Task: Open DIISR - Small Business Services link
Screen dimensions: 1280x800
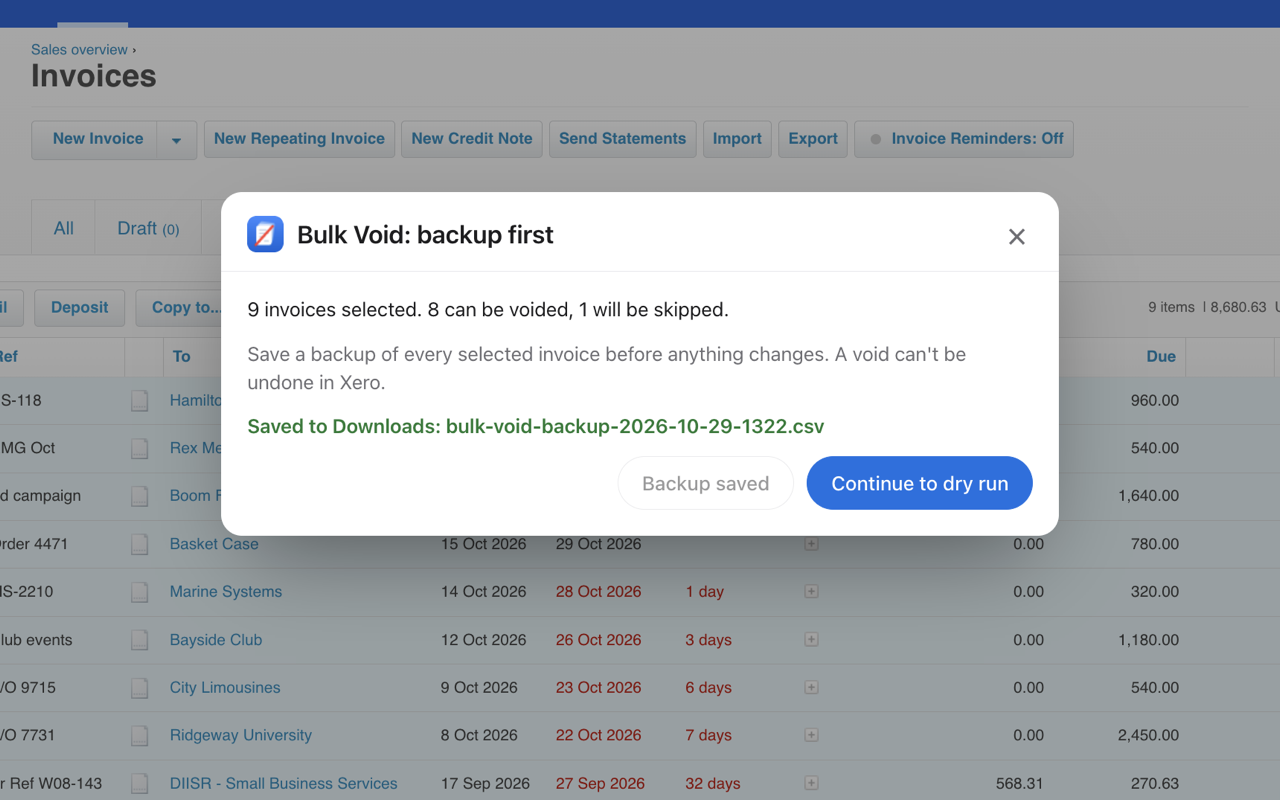Action: coord(284,783)
